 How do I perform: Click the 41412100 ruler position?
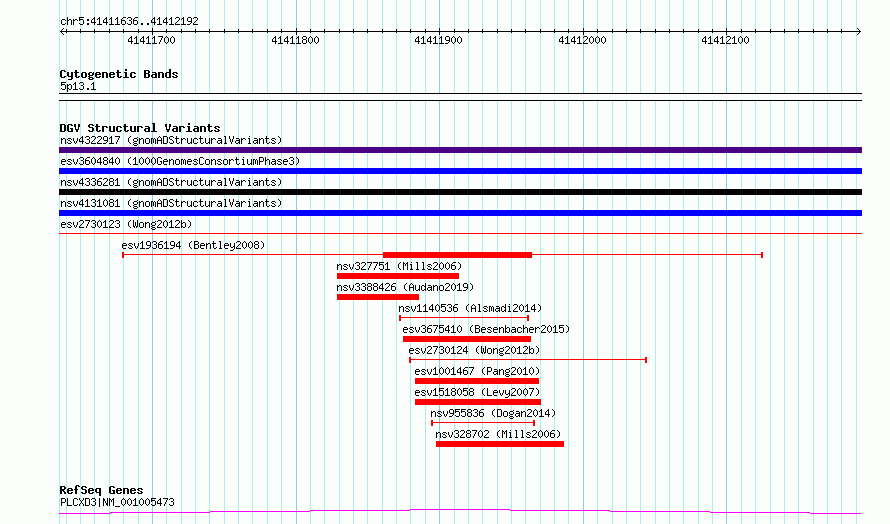tap(725, 40)
